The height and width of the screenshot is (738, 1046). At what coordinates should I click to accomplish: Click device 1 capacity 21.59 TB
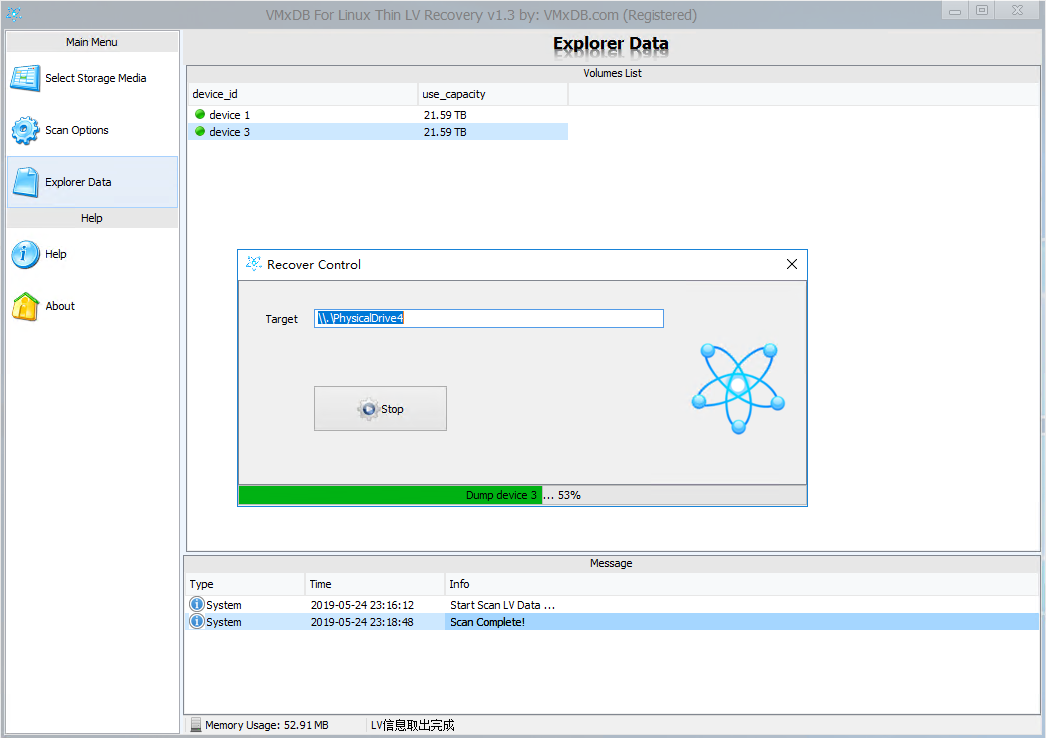[445, 115]
